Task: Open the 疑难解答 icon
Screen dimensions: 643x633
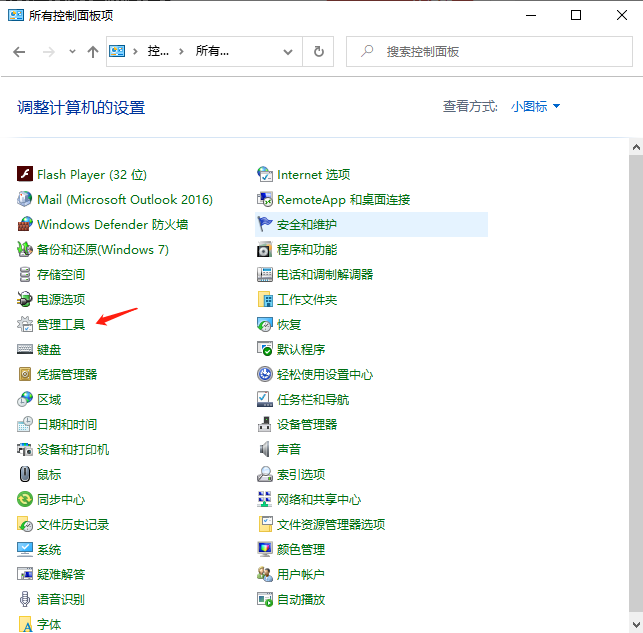Action: [x=25, y=574]
